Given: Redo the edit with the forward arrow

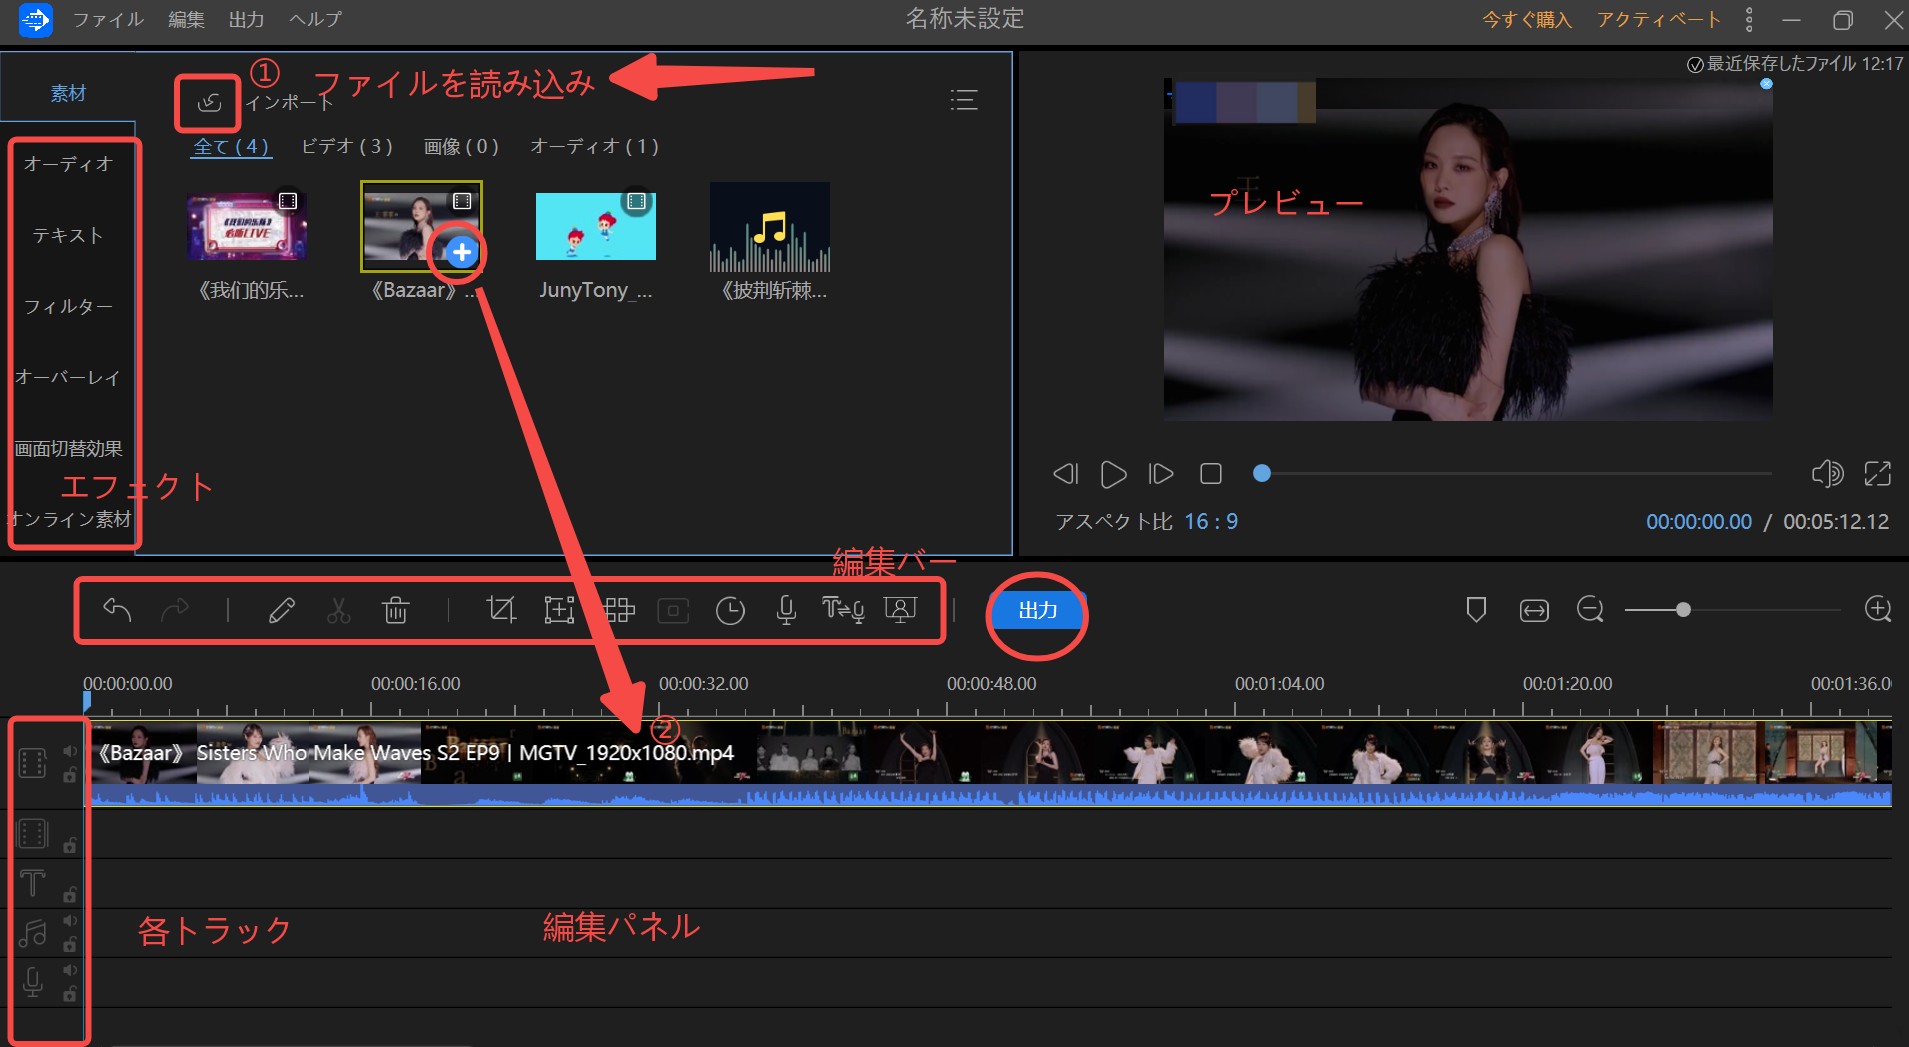Looking at the screenshot, I should tap(175, 610).
